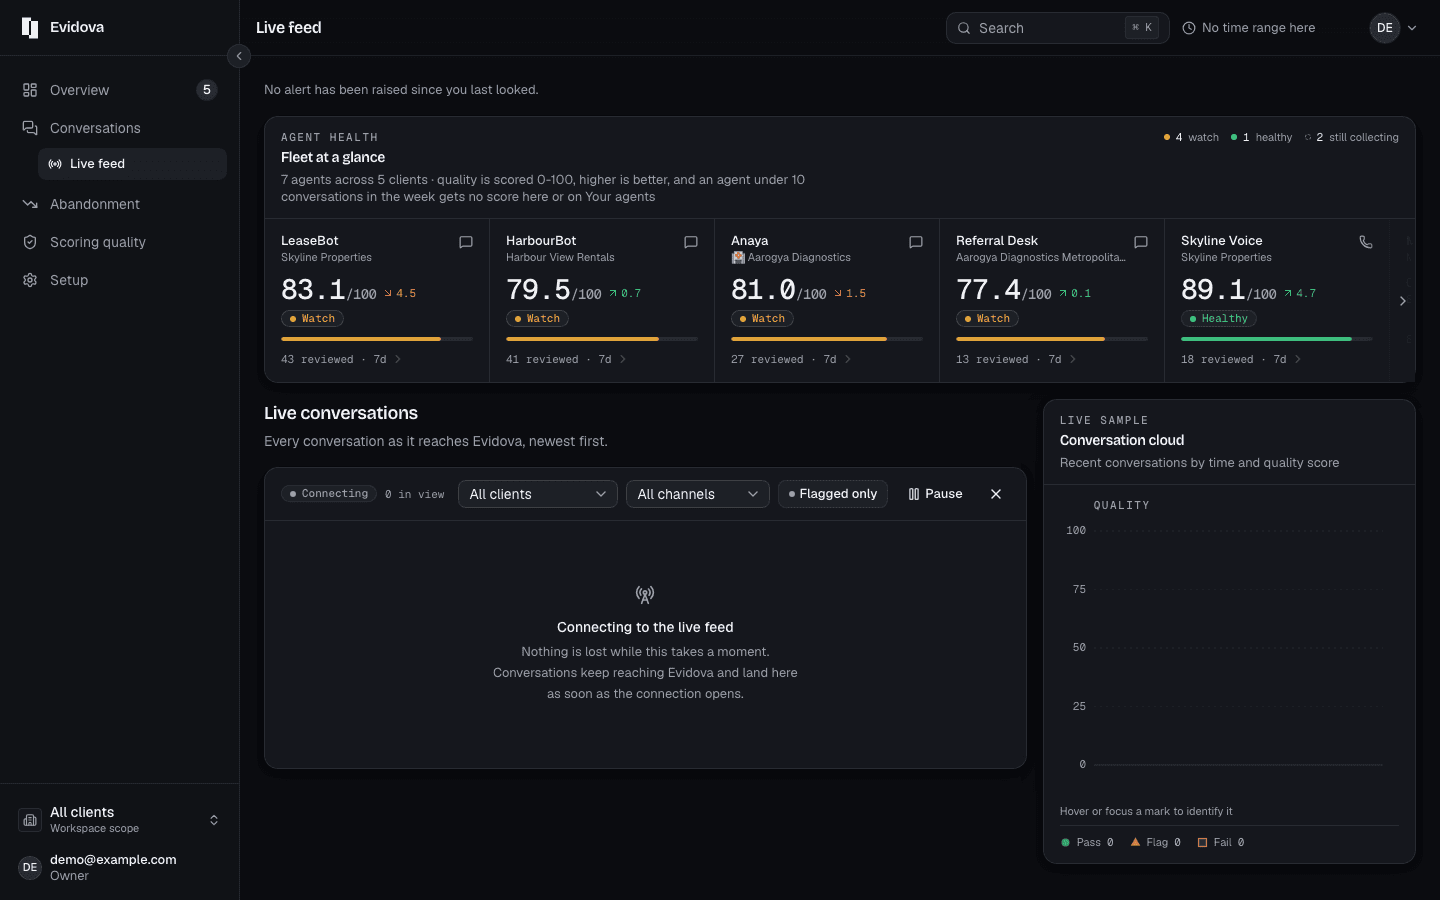The height and width of the screenshot is (900, 1440).
Task: Click the Search input field
Action: (x=1057, y=28)
